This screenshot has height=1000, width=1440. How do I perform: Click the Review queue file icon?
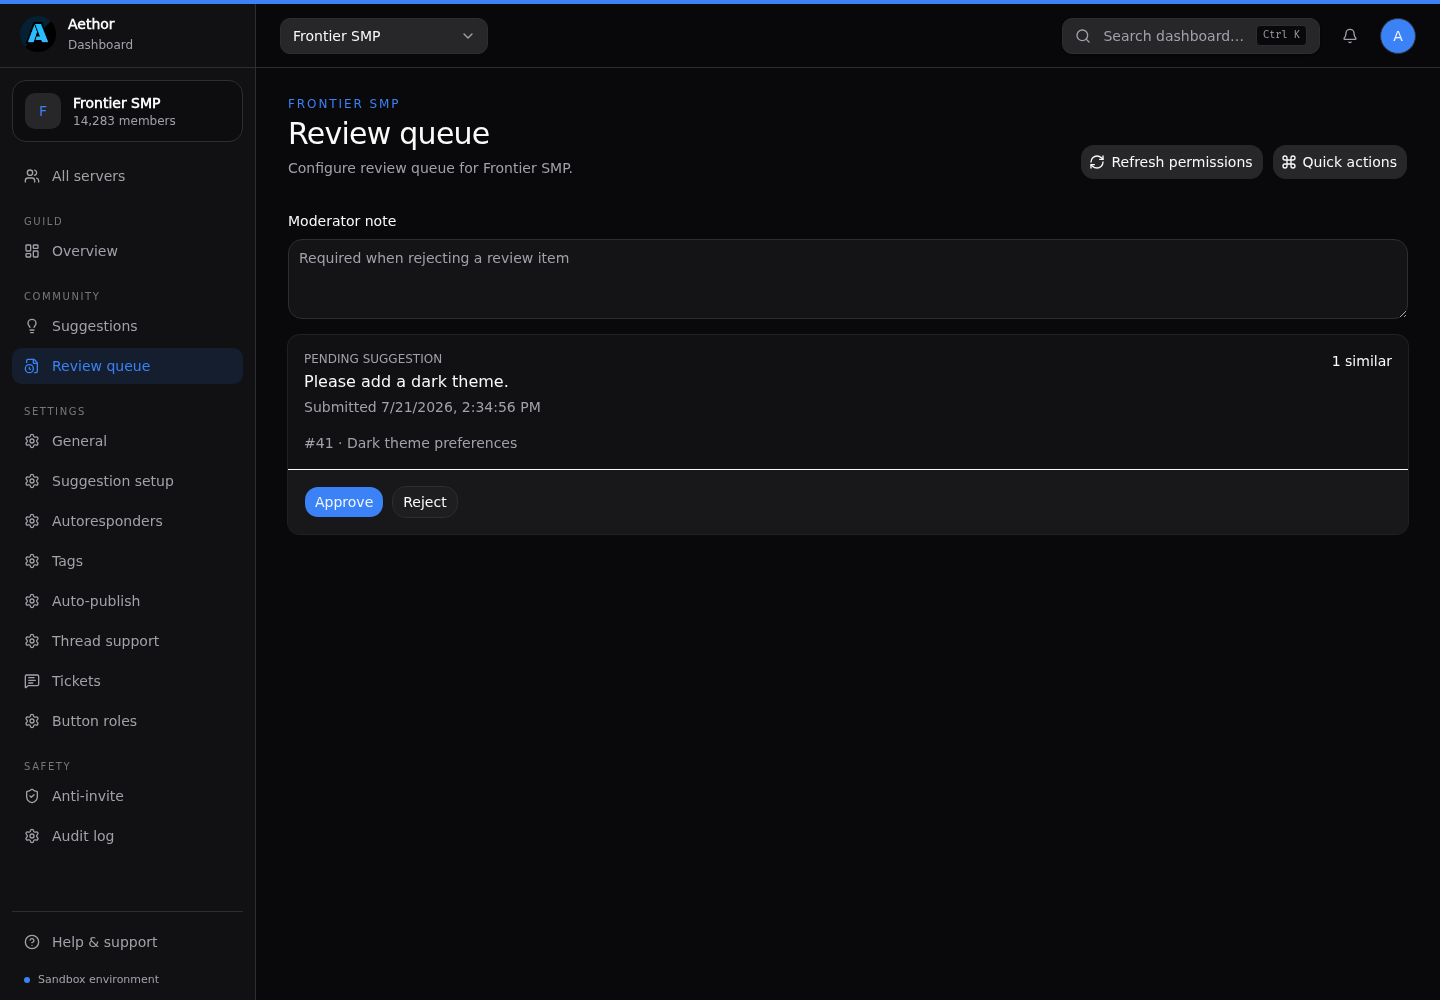pyautogui.click(x=32, y=366)
